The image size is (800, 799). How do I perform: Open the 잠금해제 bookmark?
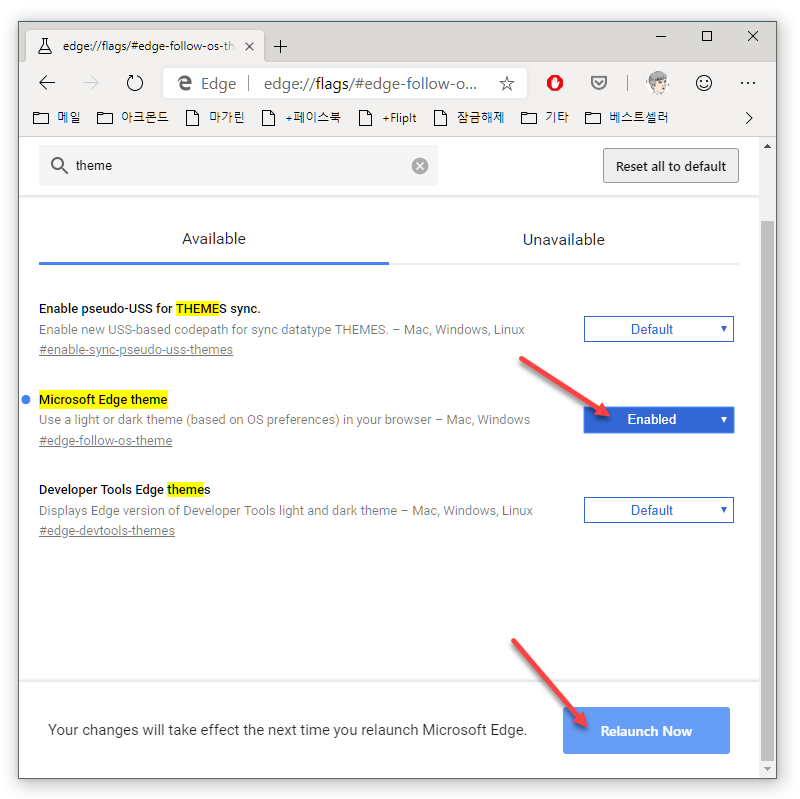pyautogui.click(x=468, y=118)
